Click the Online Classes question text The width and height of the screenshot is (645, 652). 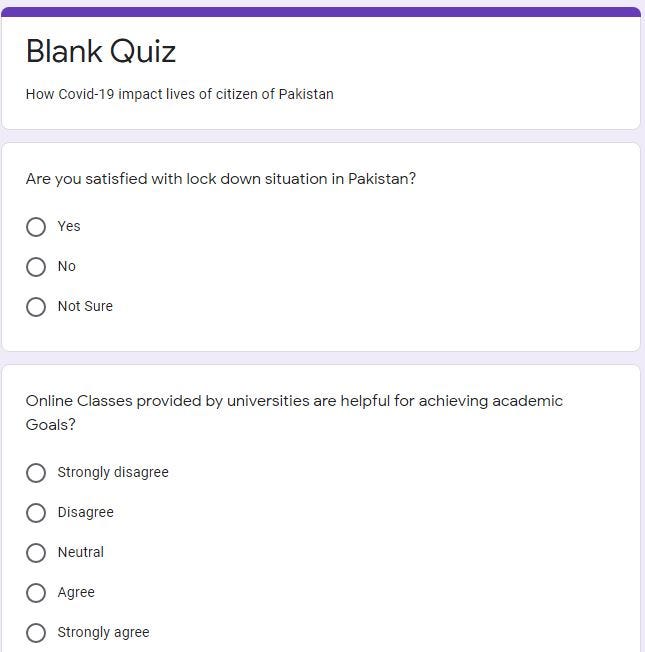pyautogui.click(x=294, y=412)
